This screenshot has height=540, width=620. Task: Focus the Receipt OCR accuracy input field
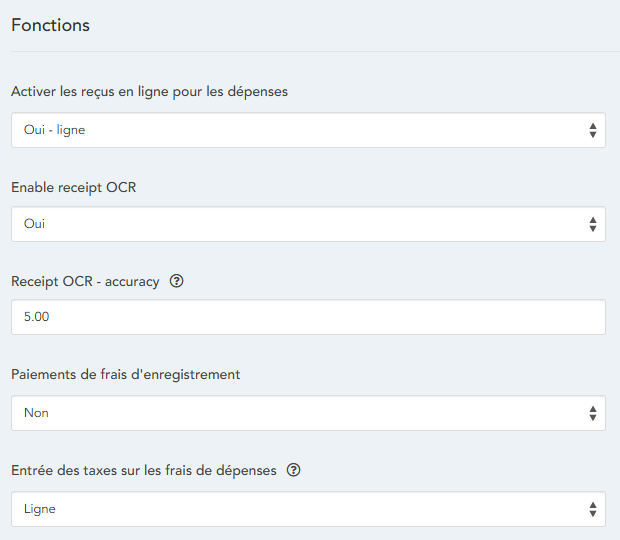click(x=308, y=317)
